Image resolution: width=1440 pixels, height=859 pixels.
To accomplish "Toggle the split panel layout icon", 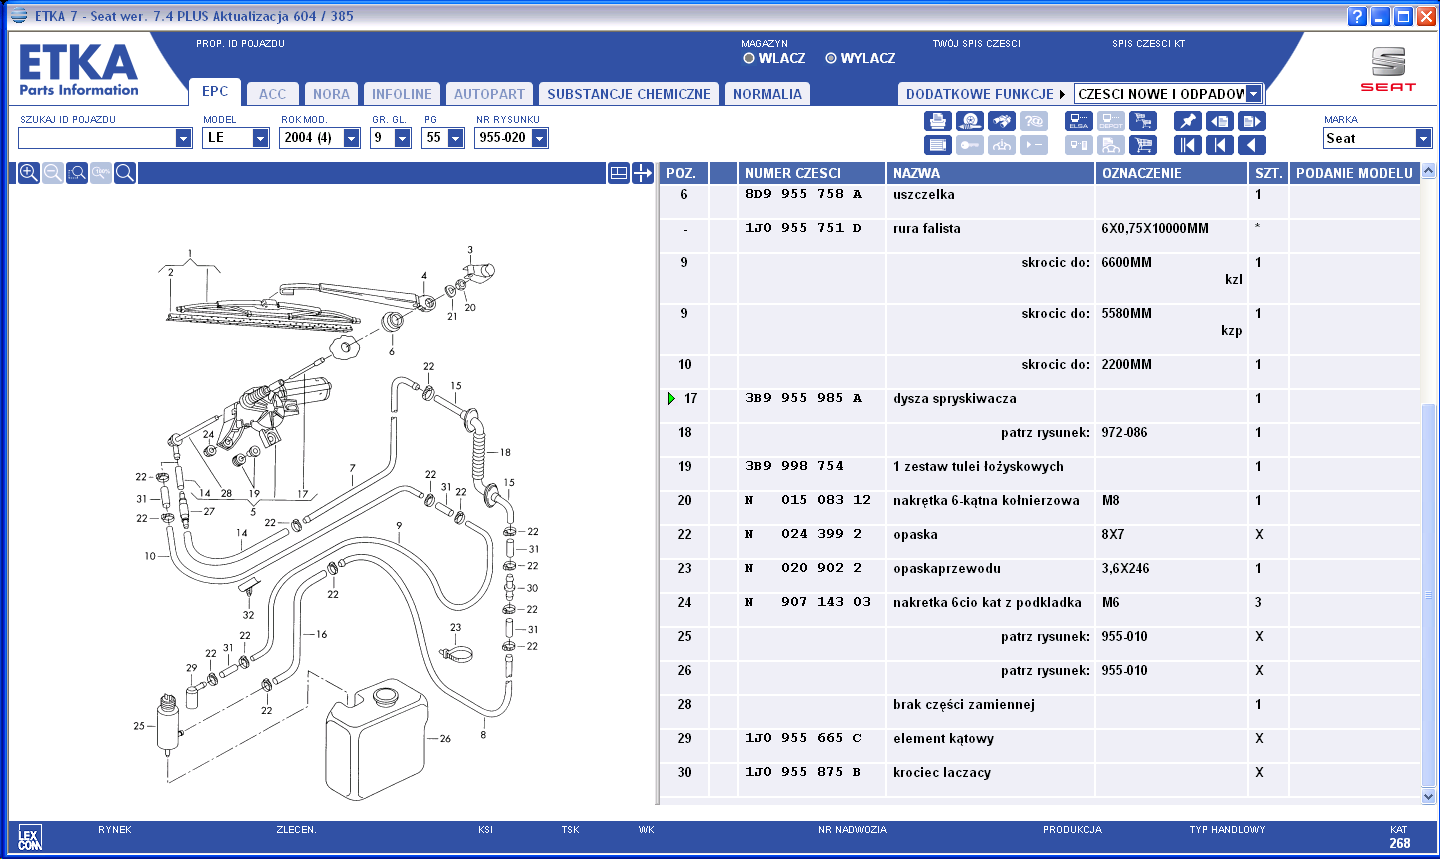I will pyautogui.click(x=619, y=173).
